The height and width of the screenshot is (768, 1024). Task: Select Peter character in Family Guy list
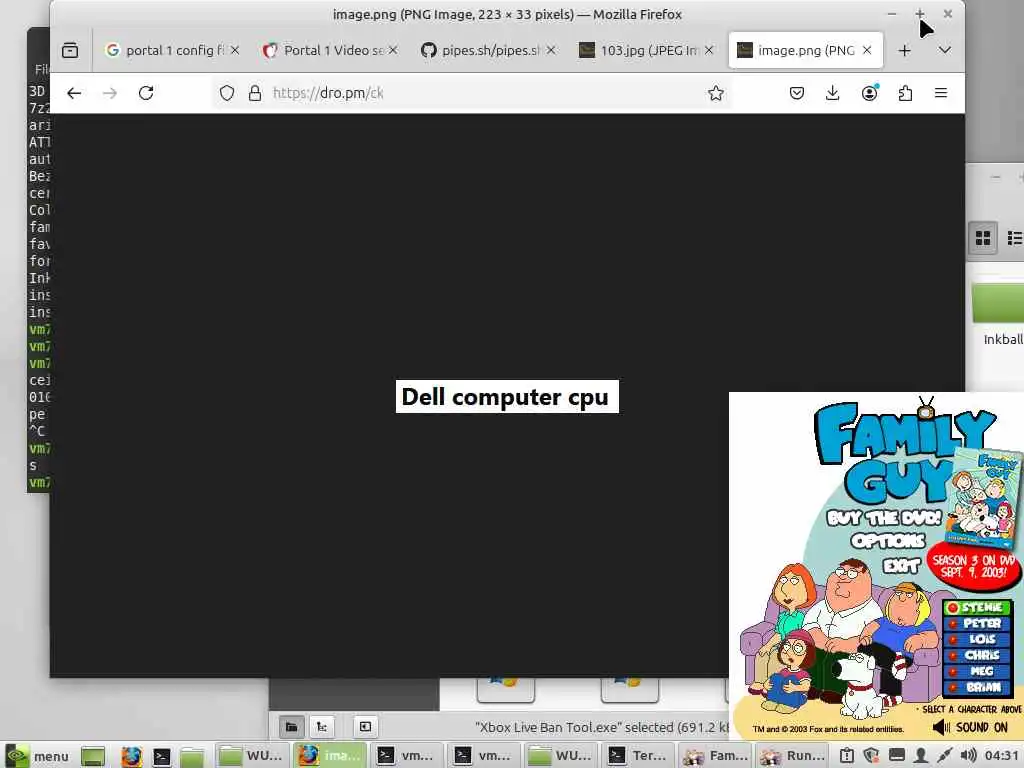(977, 624)
